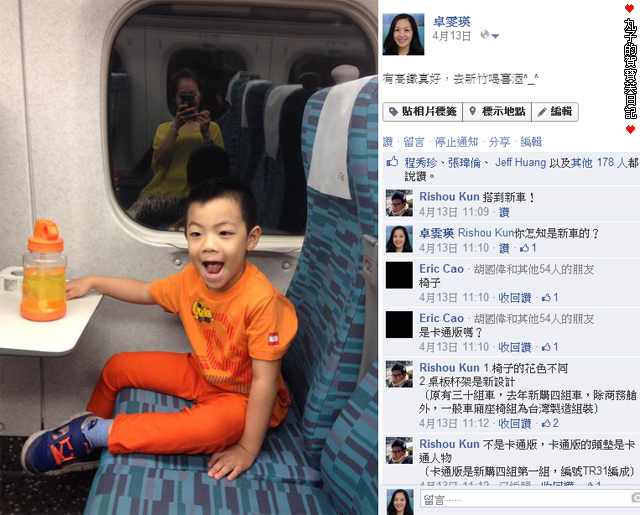Click the 讚 like link under the post
Viewport: 640px width, 515px height.
(x=388, y=142)
